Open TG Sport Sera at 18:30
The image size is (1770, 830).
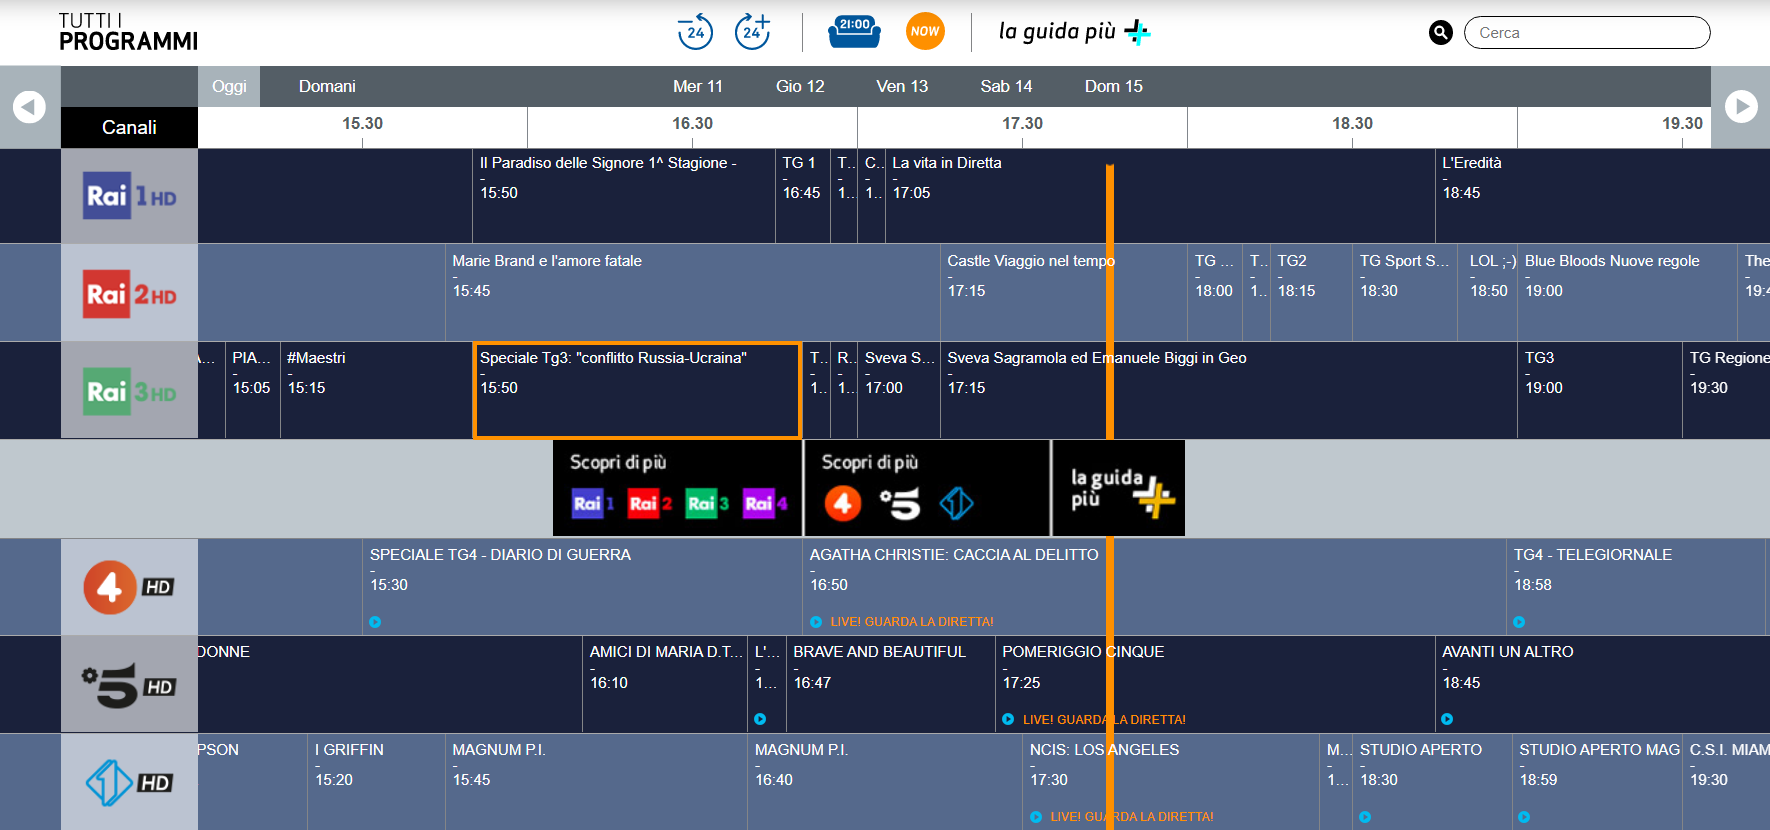(x=1405, y=293)
